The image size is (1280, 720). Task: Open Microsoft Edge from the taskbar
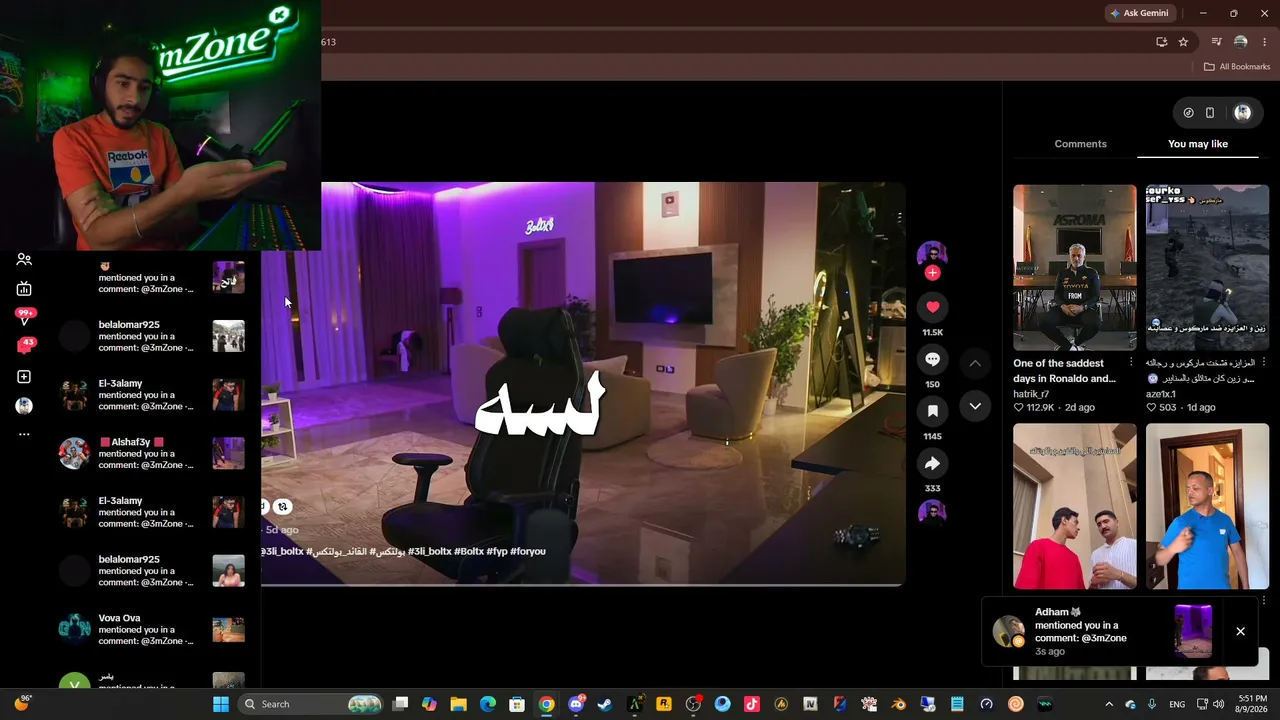488,704
